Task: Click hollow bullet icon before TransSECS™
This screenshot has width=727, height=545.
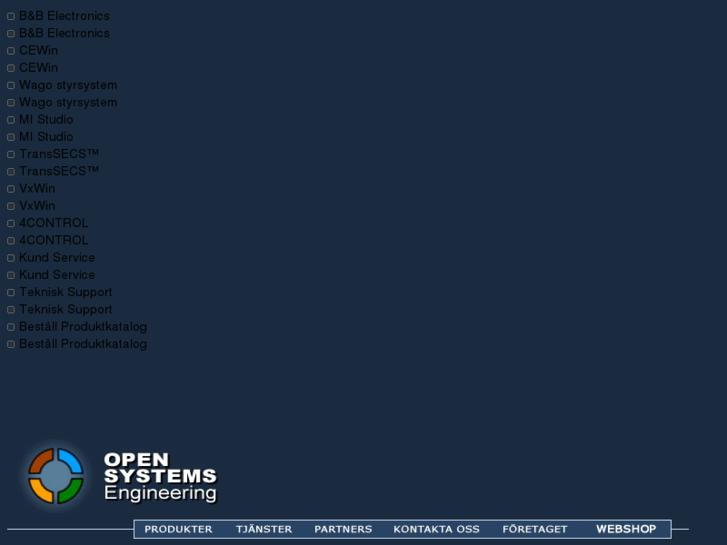Action: 11,154
